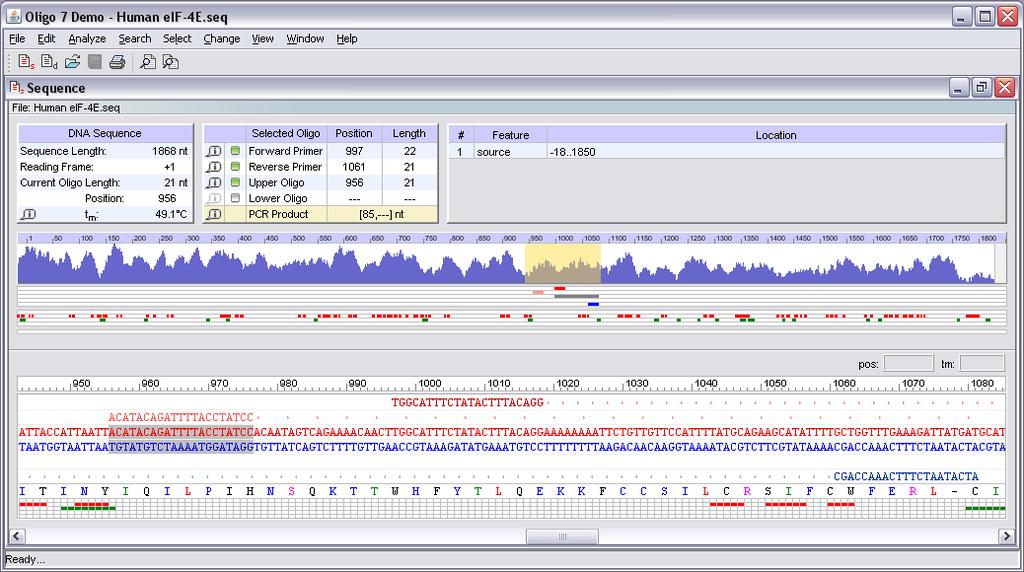The height and width of the screenshot is (572, 1024).
Task: Click the first magnifier search icon
Action: click(x=148, y=62)
